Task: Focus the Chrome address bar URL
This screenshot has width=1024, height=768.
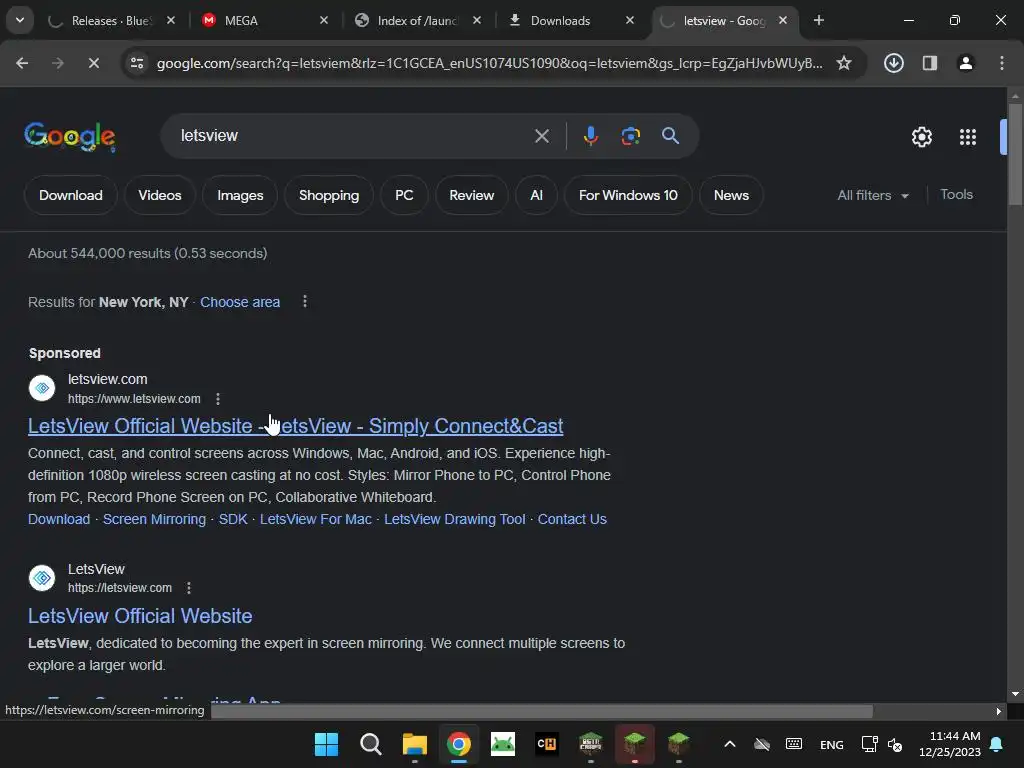Action: point(489,63)
